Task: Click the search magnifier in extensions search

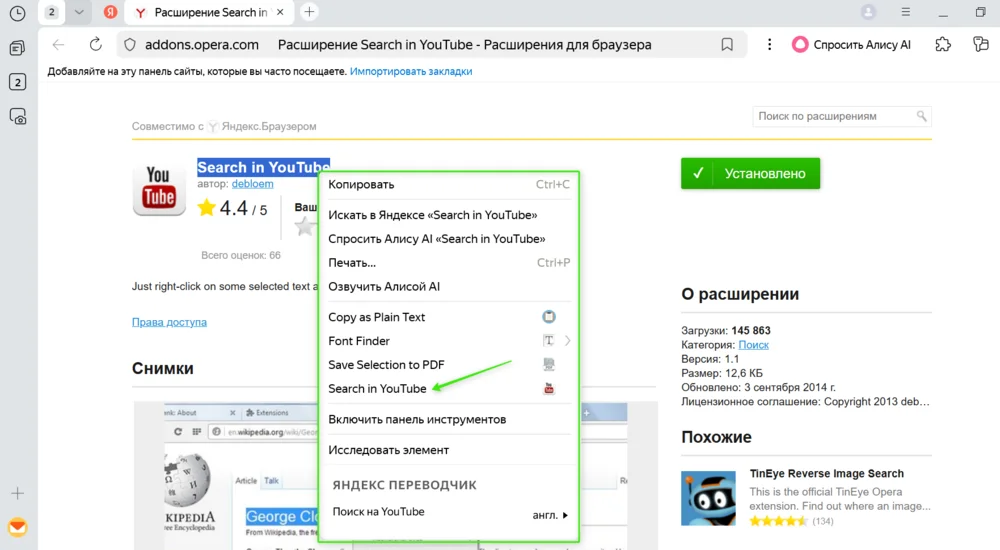Action: pyautogui.click(x=922, y=116)
